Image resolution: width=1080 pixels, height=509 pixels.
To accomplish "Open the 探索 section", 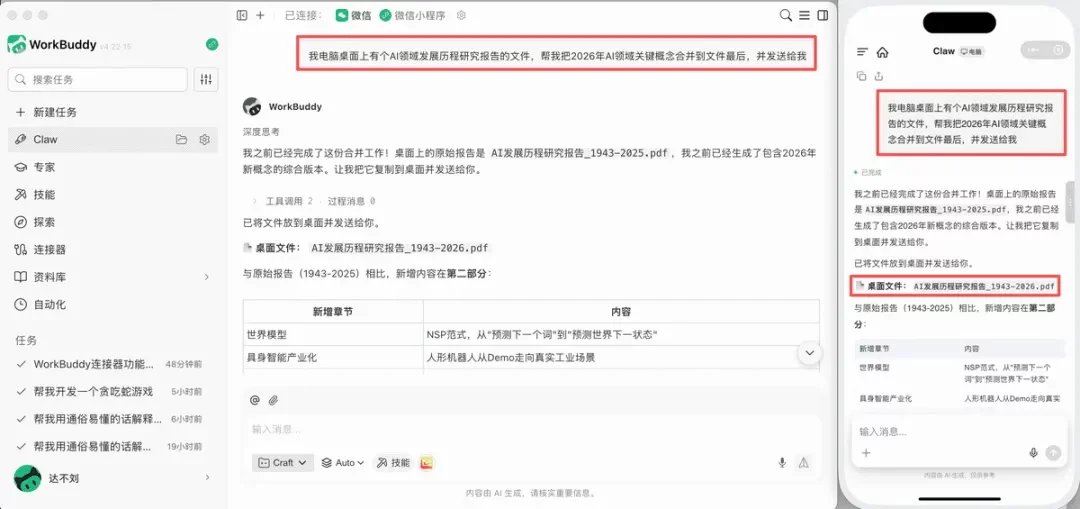I will coord(113,222).
